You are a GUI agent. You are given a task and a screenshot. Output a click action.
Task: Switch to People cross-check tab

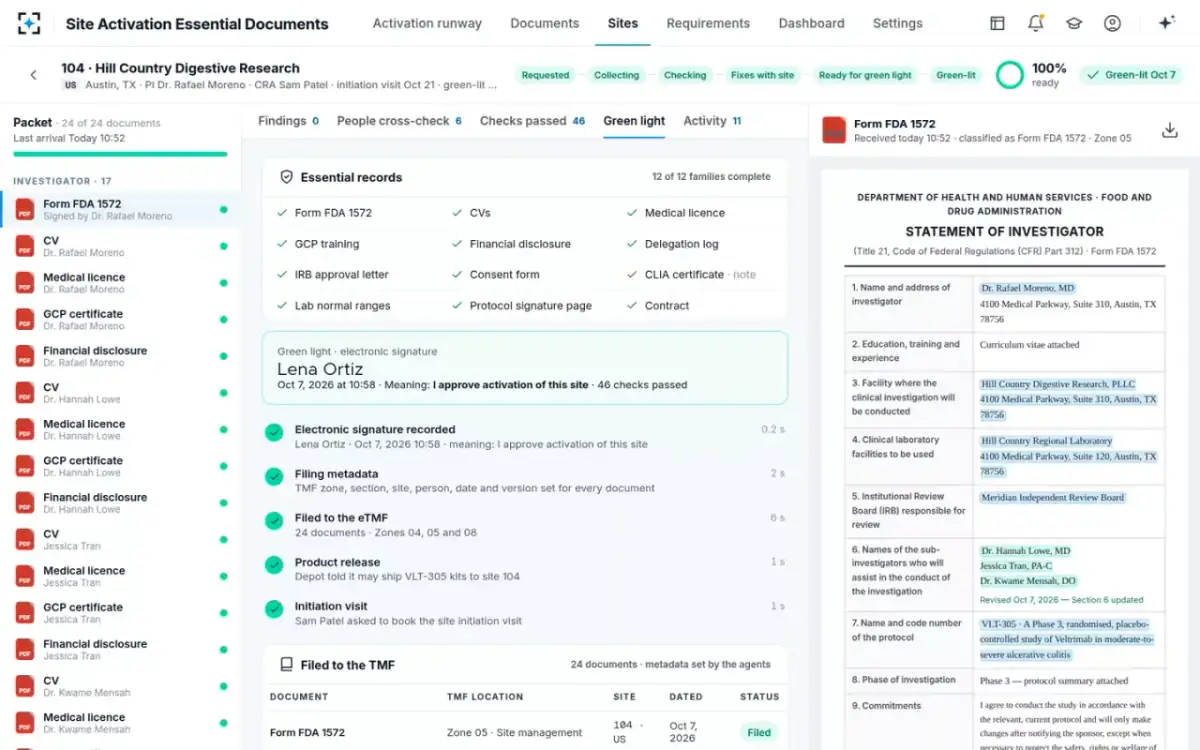(x=399, y=121)
